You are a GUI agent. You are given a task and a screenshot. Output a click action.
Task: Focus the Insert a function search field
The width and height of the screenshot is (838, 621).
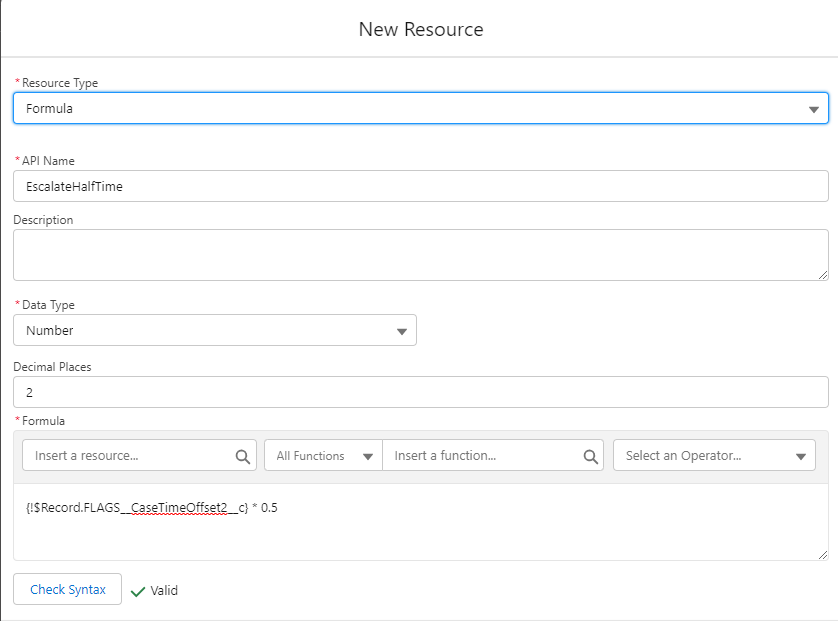[493, 455]
